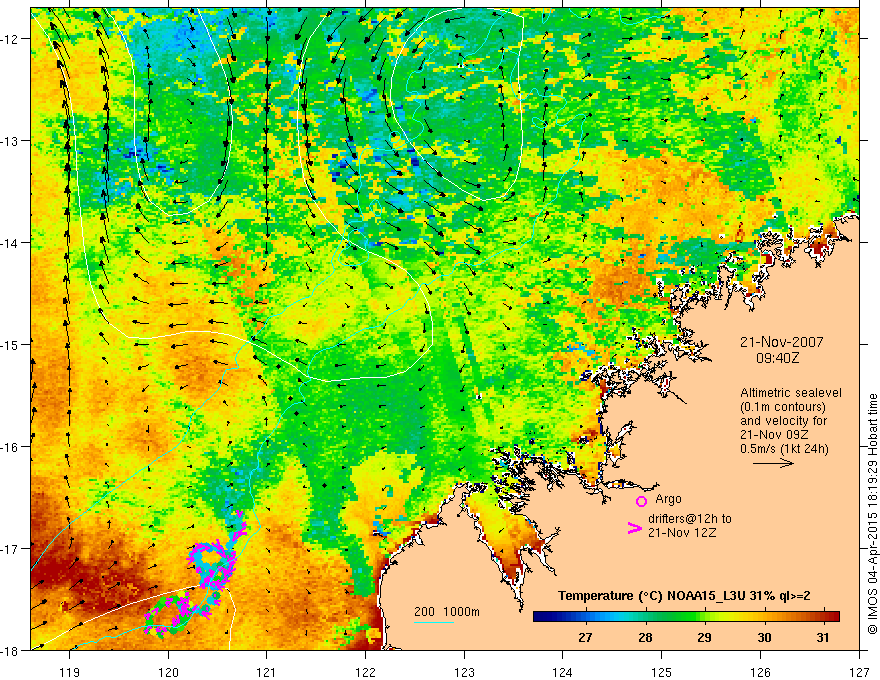Click the longitude label 120
Screen dimensions: 880x680
pos(168,672)
